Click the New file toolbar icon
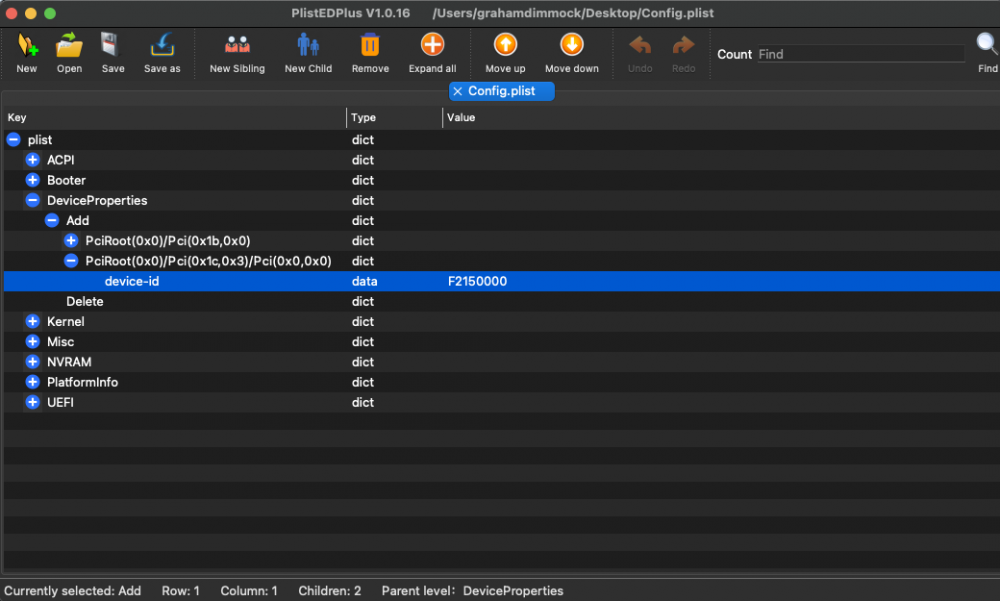 tap(27, 46)
